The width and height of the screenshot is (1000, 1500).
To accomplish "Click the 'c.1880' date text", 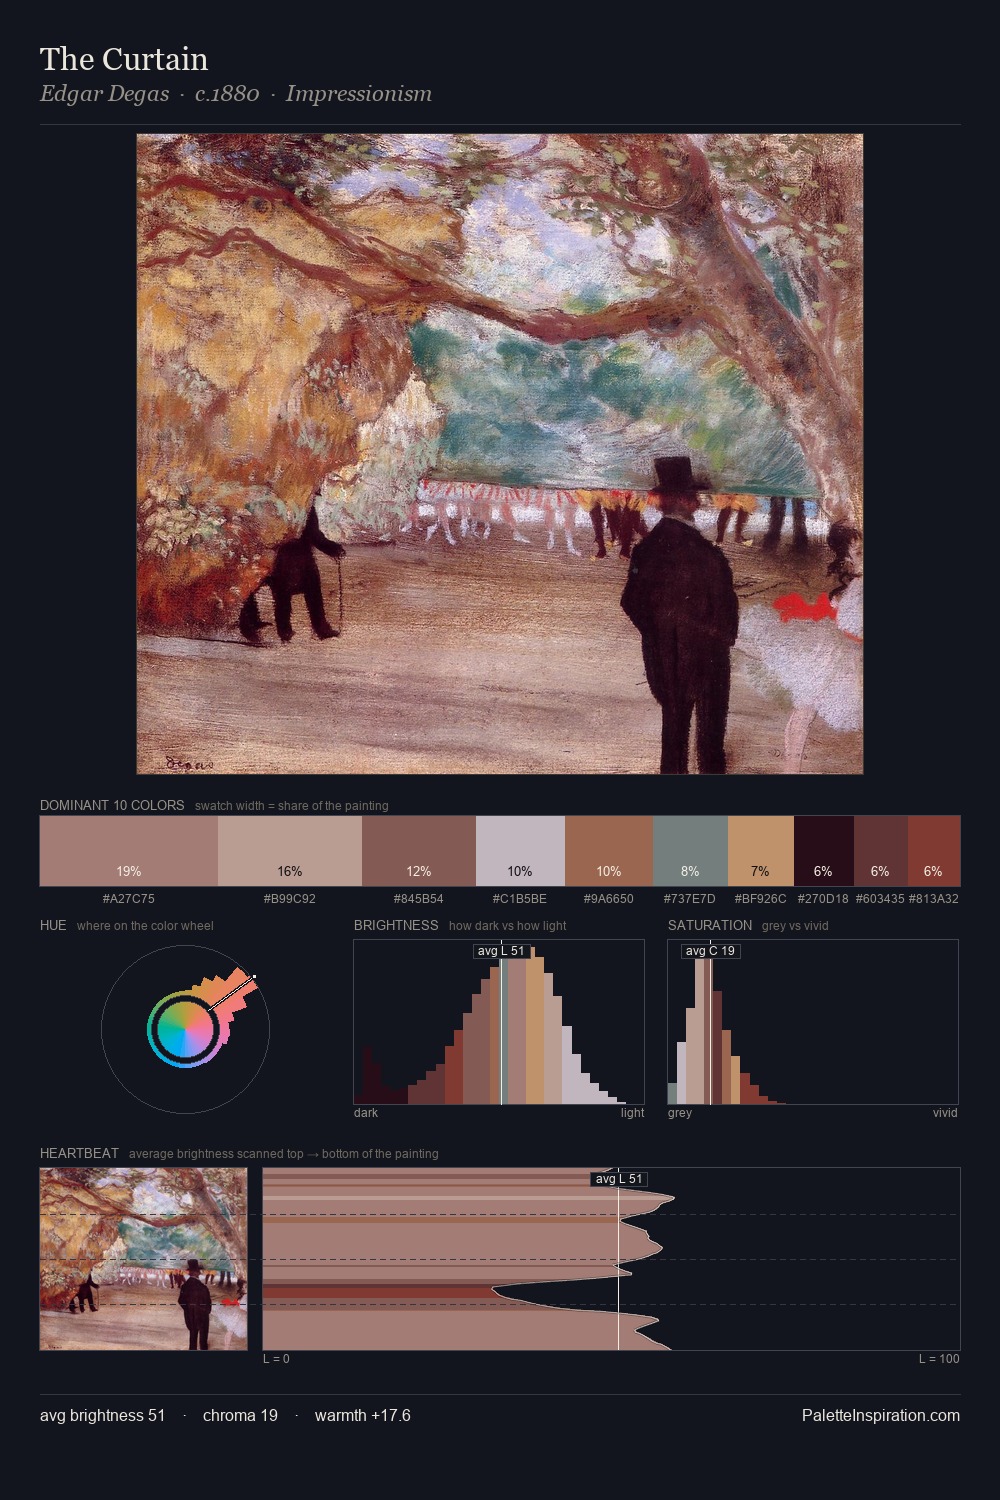I will tap(227, 94).
